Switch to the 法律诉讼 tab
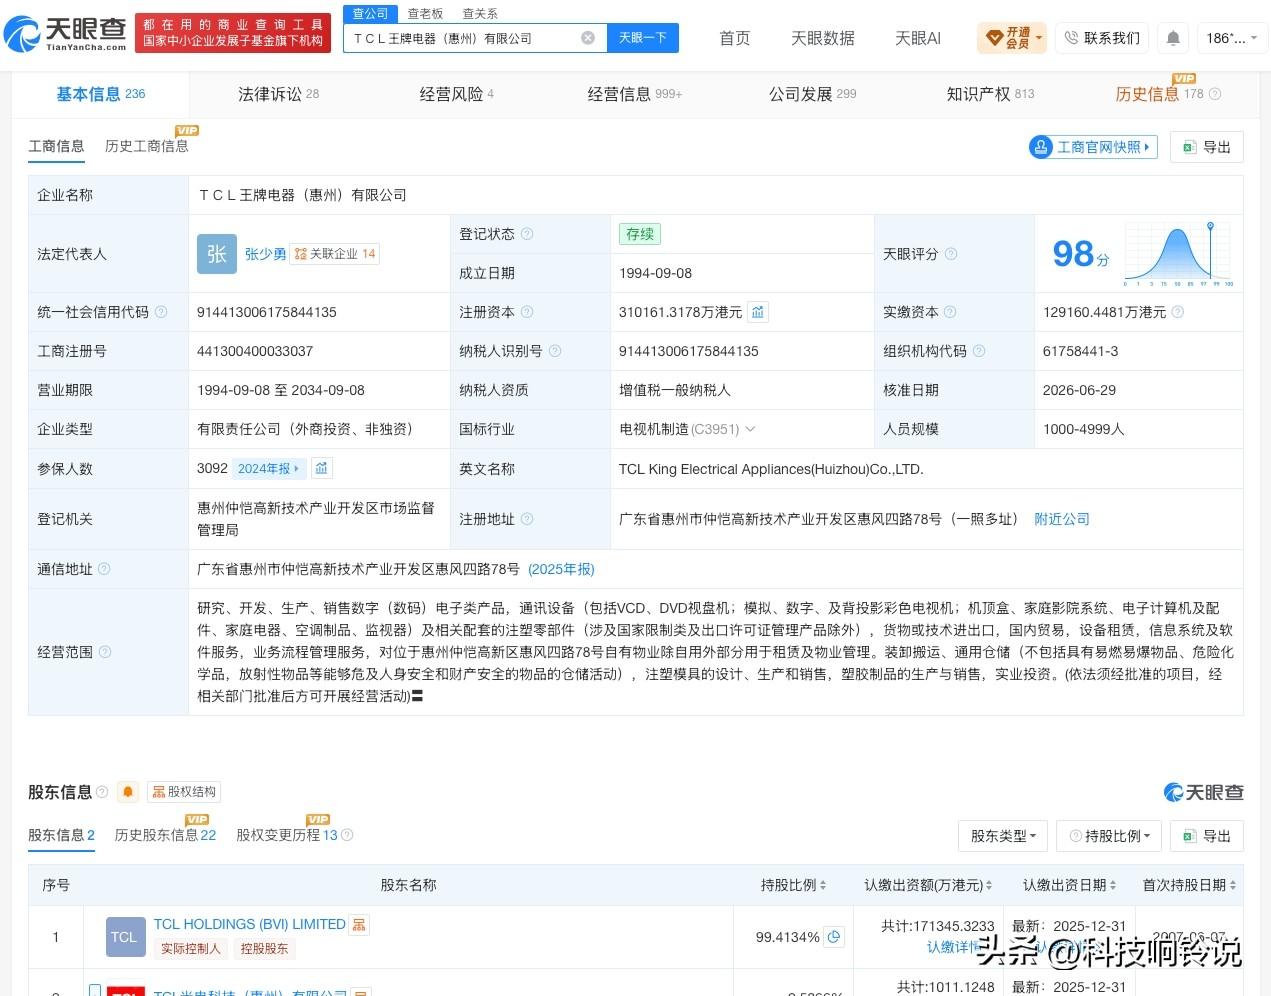The image size is (1271, 996). point(278,94)
